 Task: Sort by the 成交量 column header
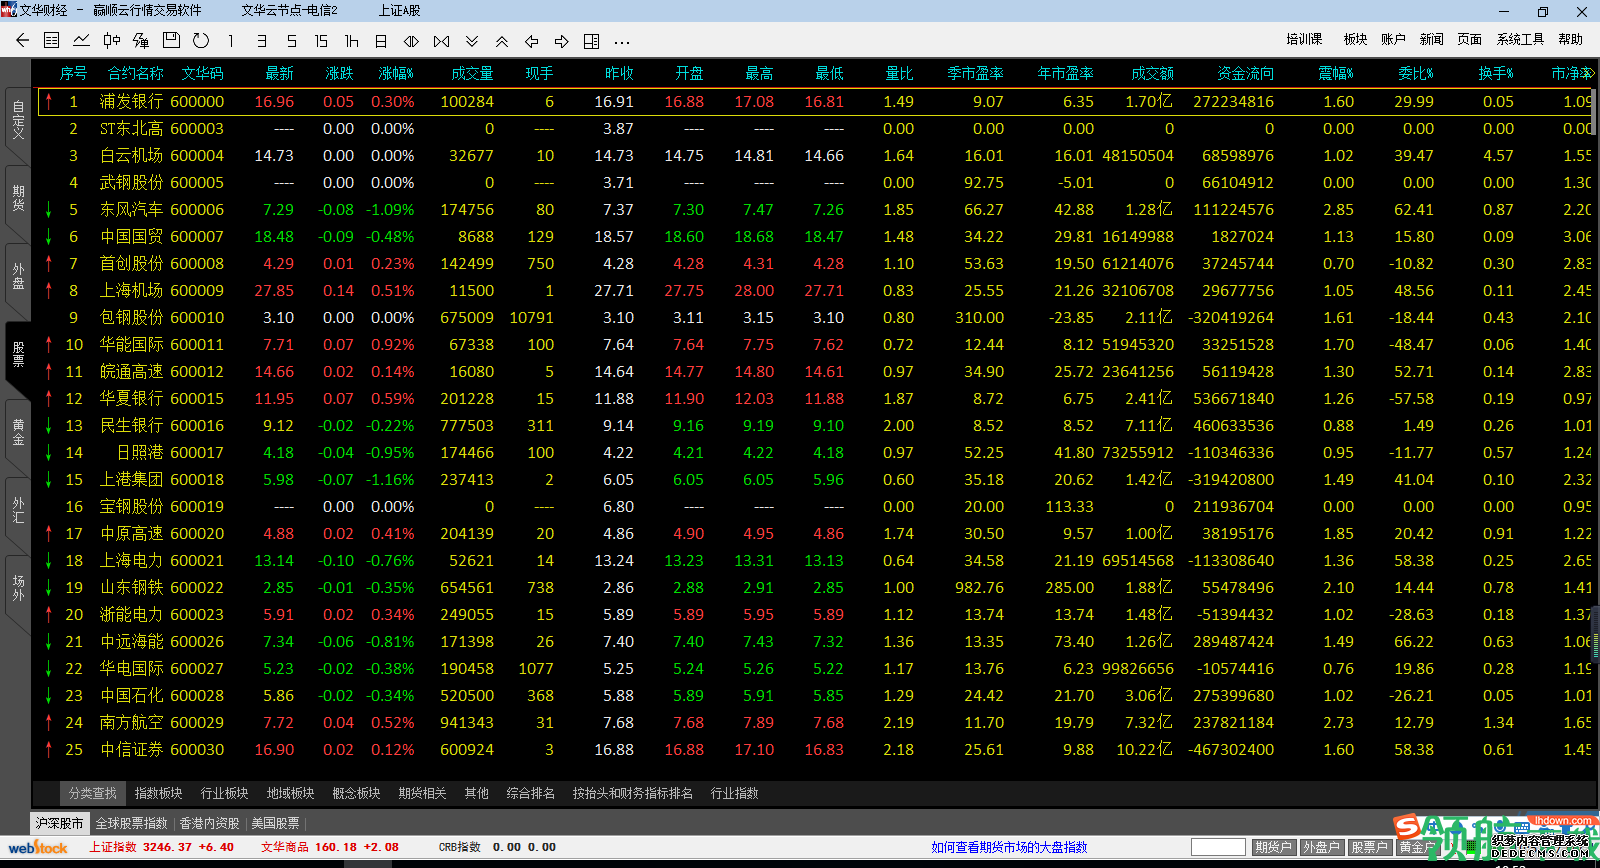pos(472,73)
